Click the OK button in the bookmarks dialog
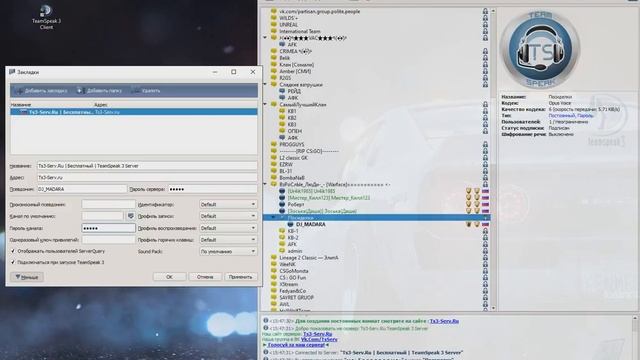 (x=169, y=277)
